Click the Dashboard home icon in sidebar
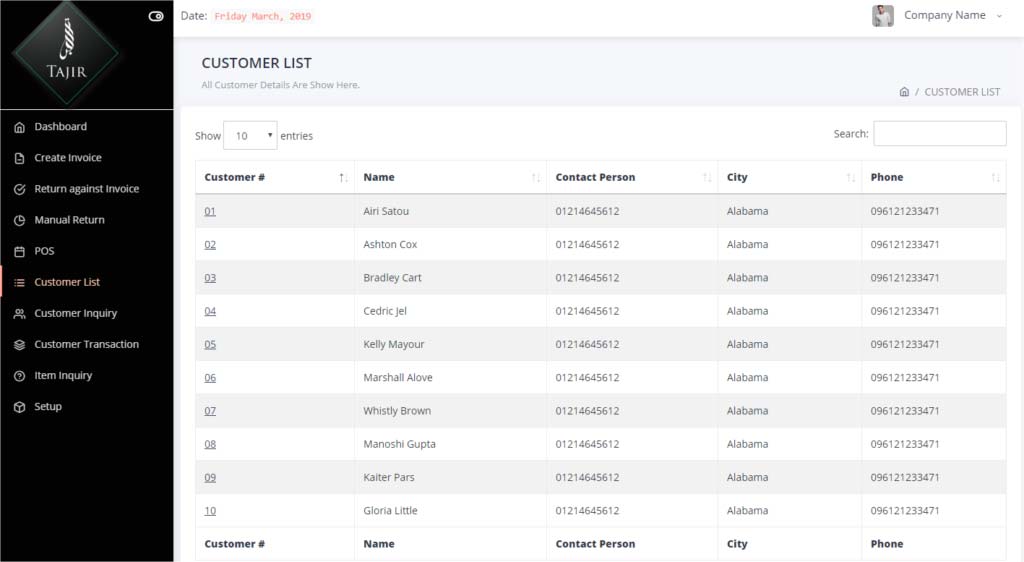Image resolution: width=1024 pixels, height=562 pixels. point(20,127)
